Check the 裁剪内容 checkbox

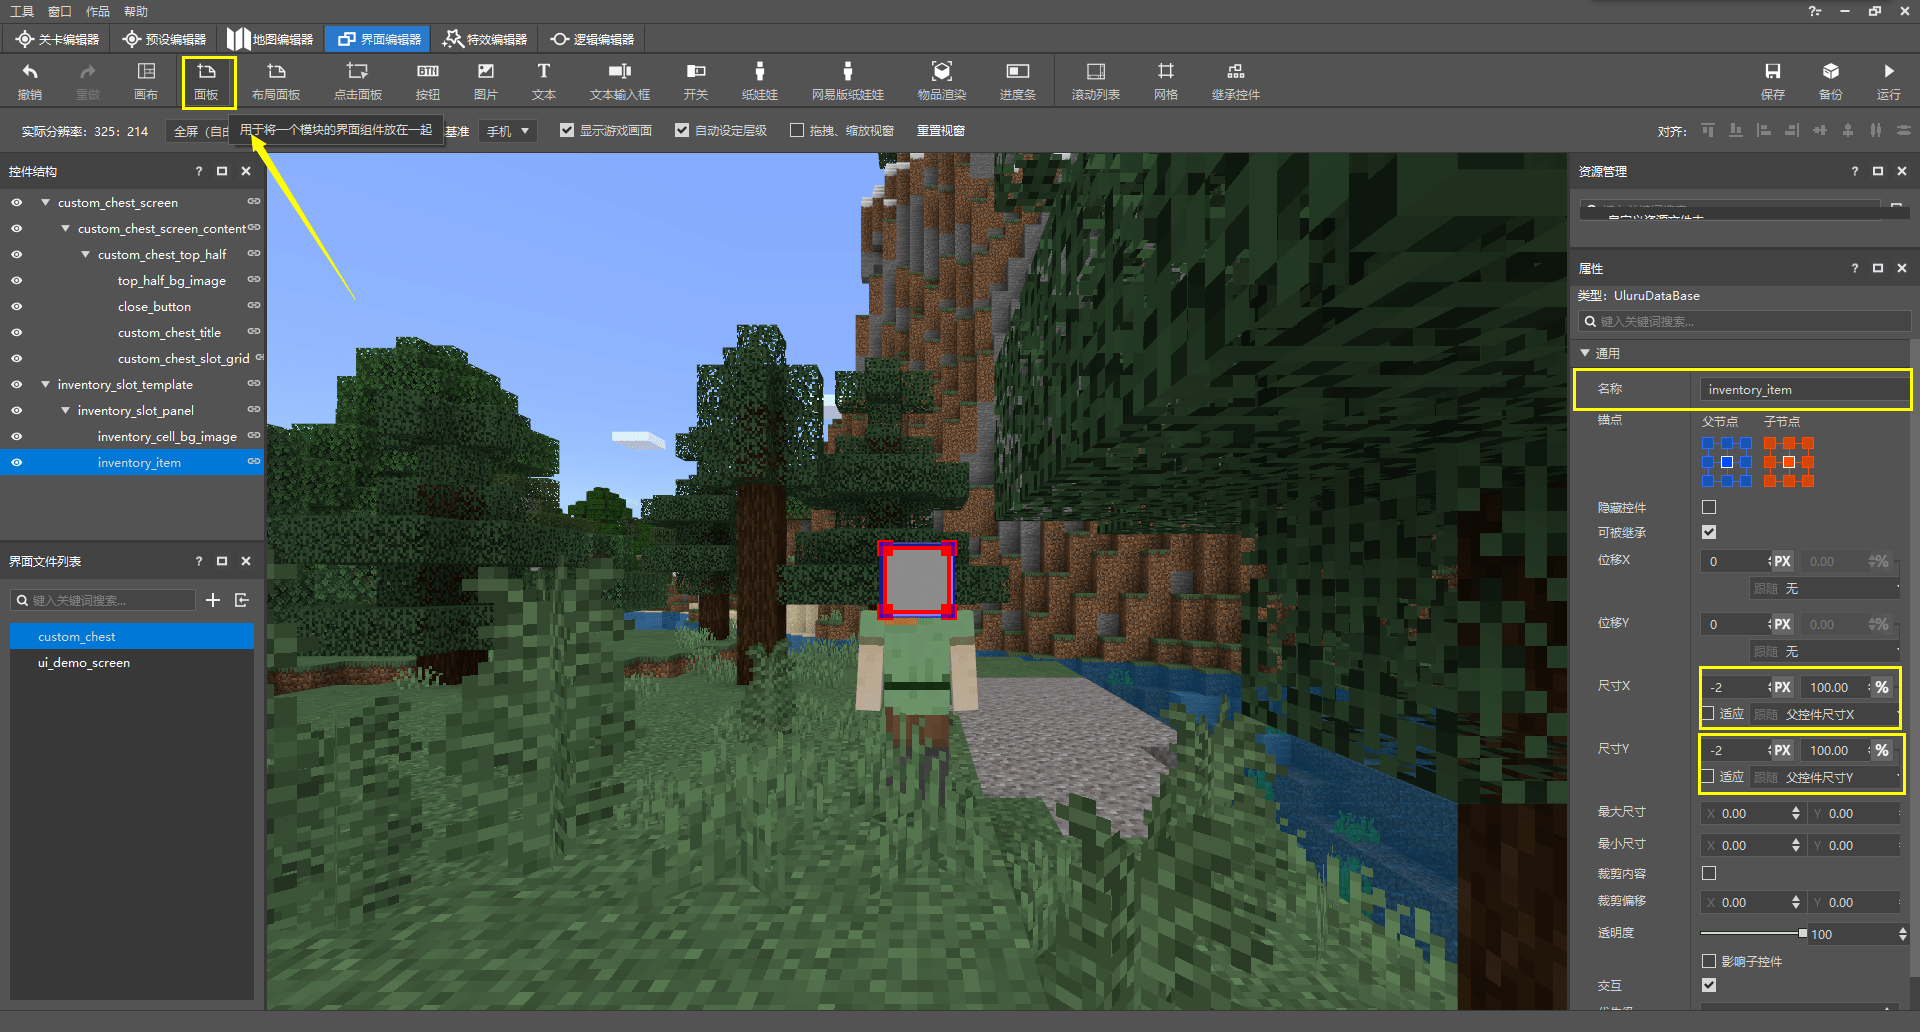point(1709,873)
